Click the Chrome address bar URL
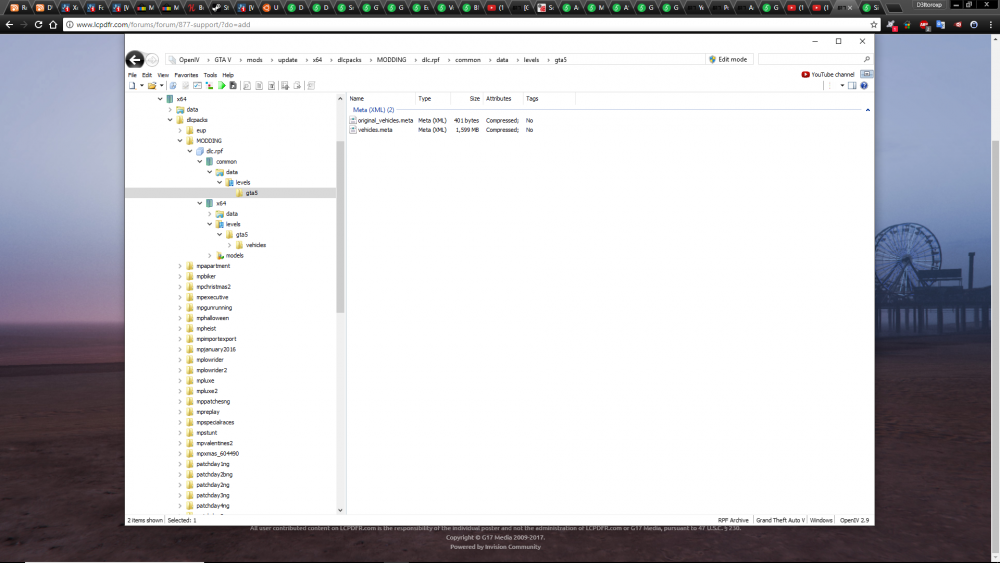Image resolution: width=1000 pixels, height=563 pixels. (163, 24)
